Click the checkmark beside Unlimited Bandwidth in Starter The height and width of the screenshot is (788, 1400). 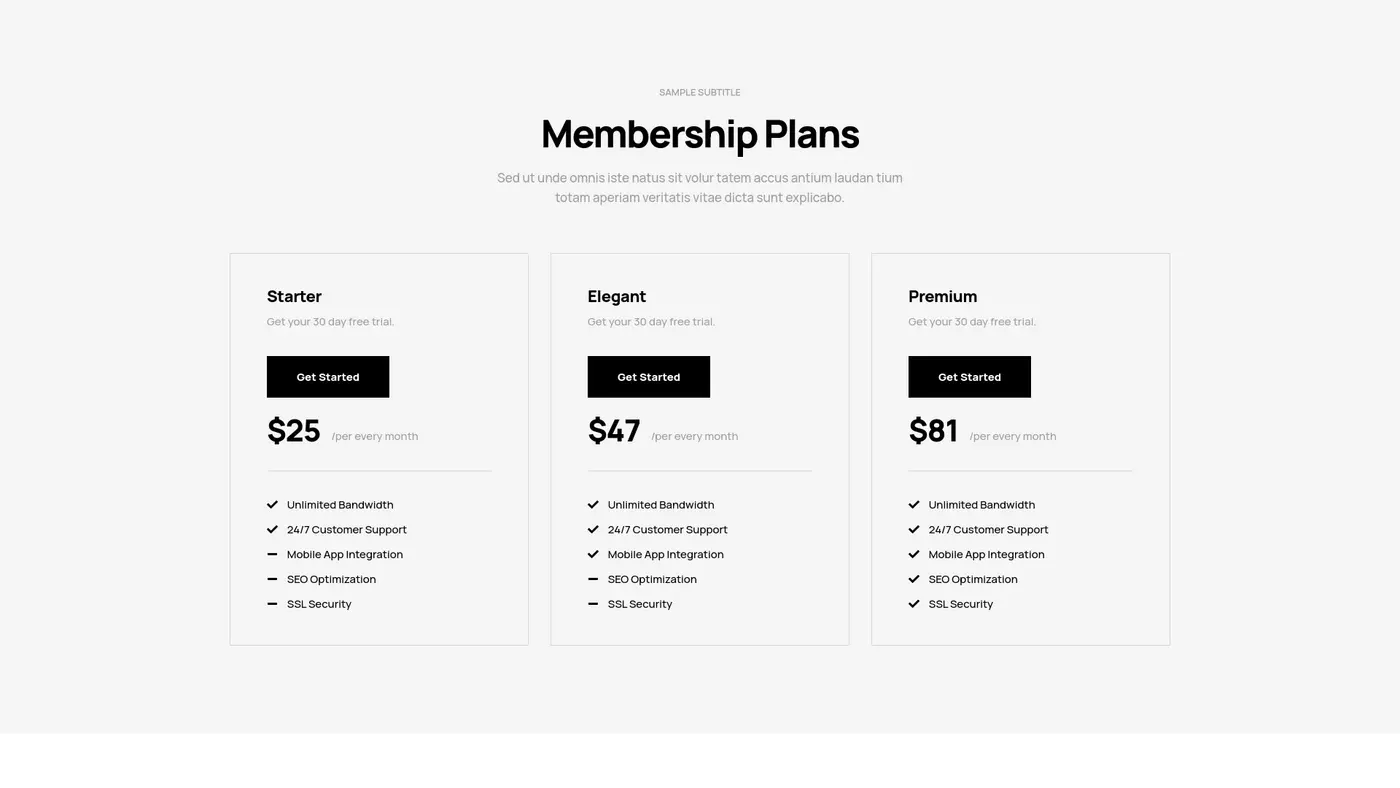(271, 505)
